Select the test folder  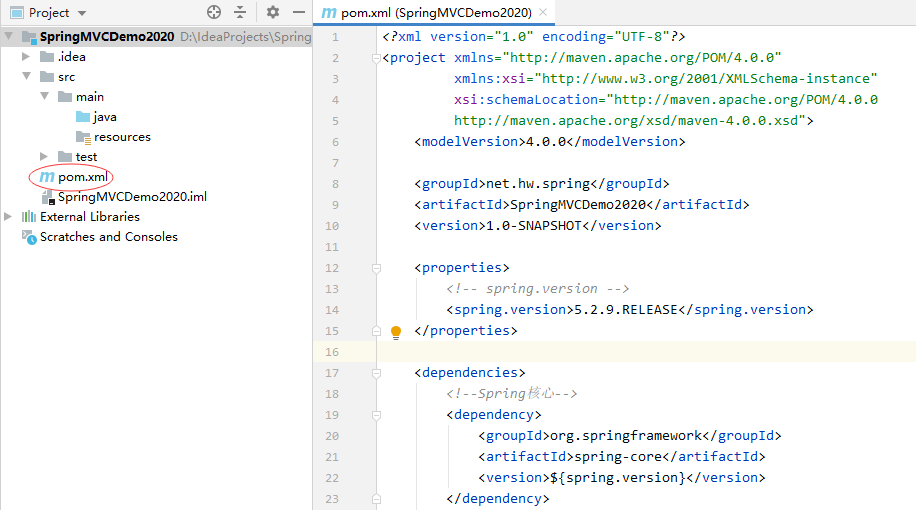86,157
